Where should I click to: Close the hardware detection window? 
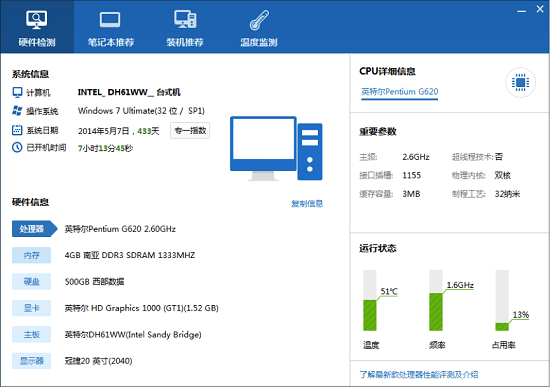pos(540,9)
